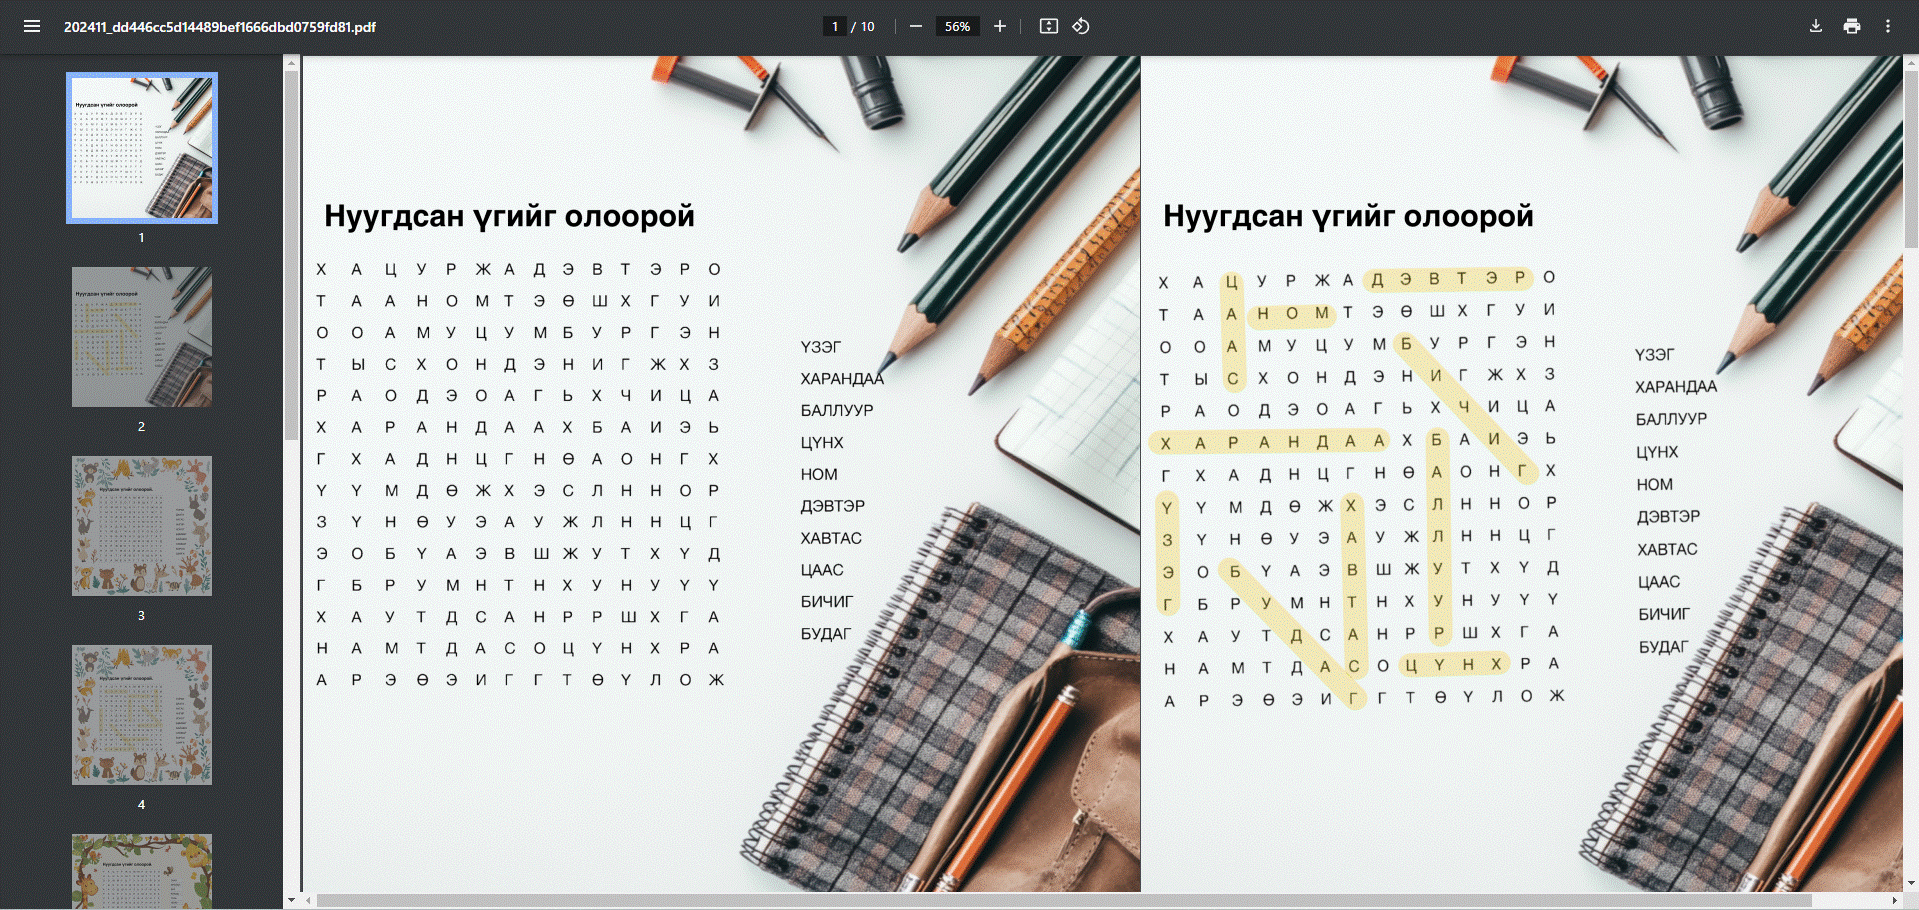This screenshot has width=1919, height=910.
Task: Download the PDF file
Action: (x=1816, y=26)
